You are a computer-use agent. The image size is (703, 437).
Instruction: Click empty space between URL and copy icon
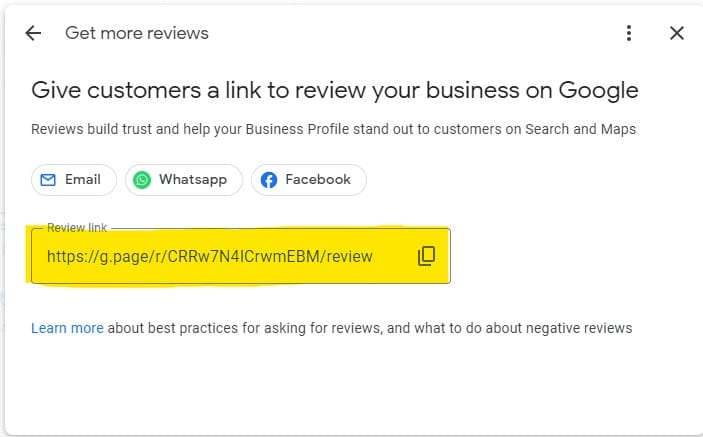point(395,256)
